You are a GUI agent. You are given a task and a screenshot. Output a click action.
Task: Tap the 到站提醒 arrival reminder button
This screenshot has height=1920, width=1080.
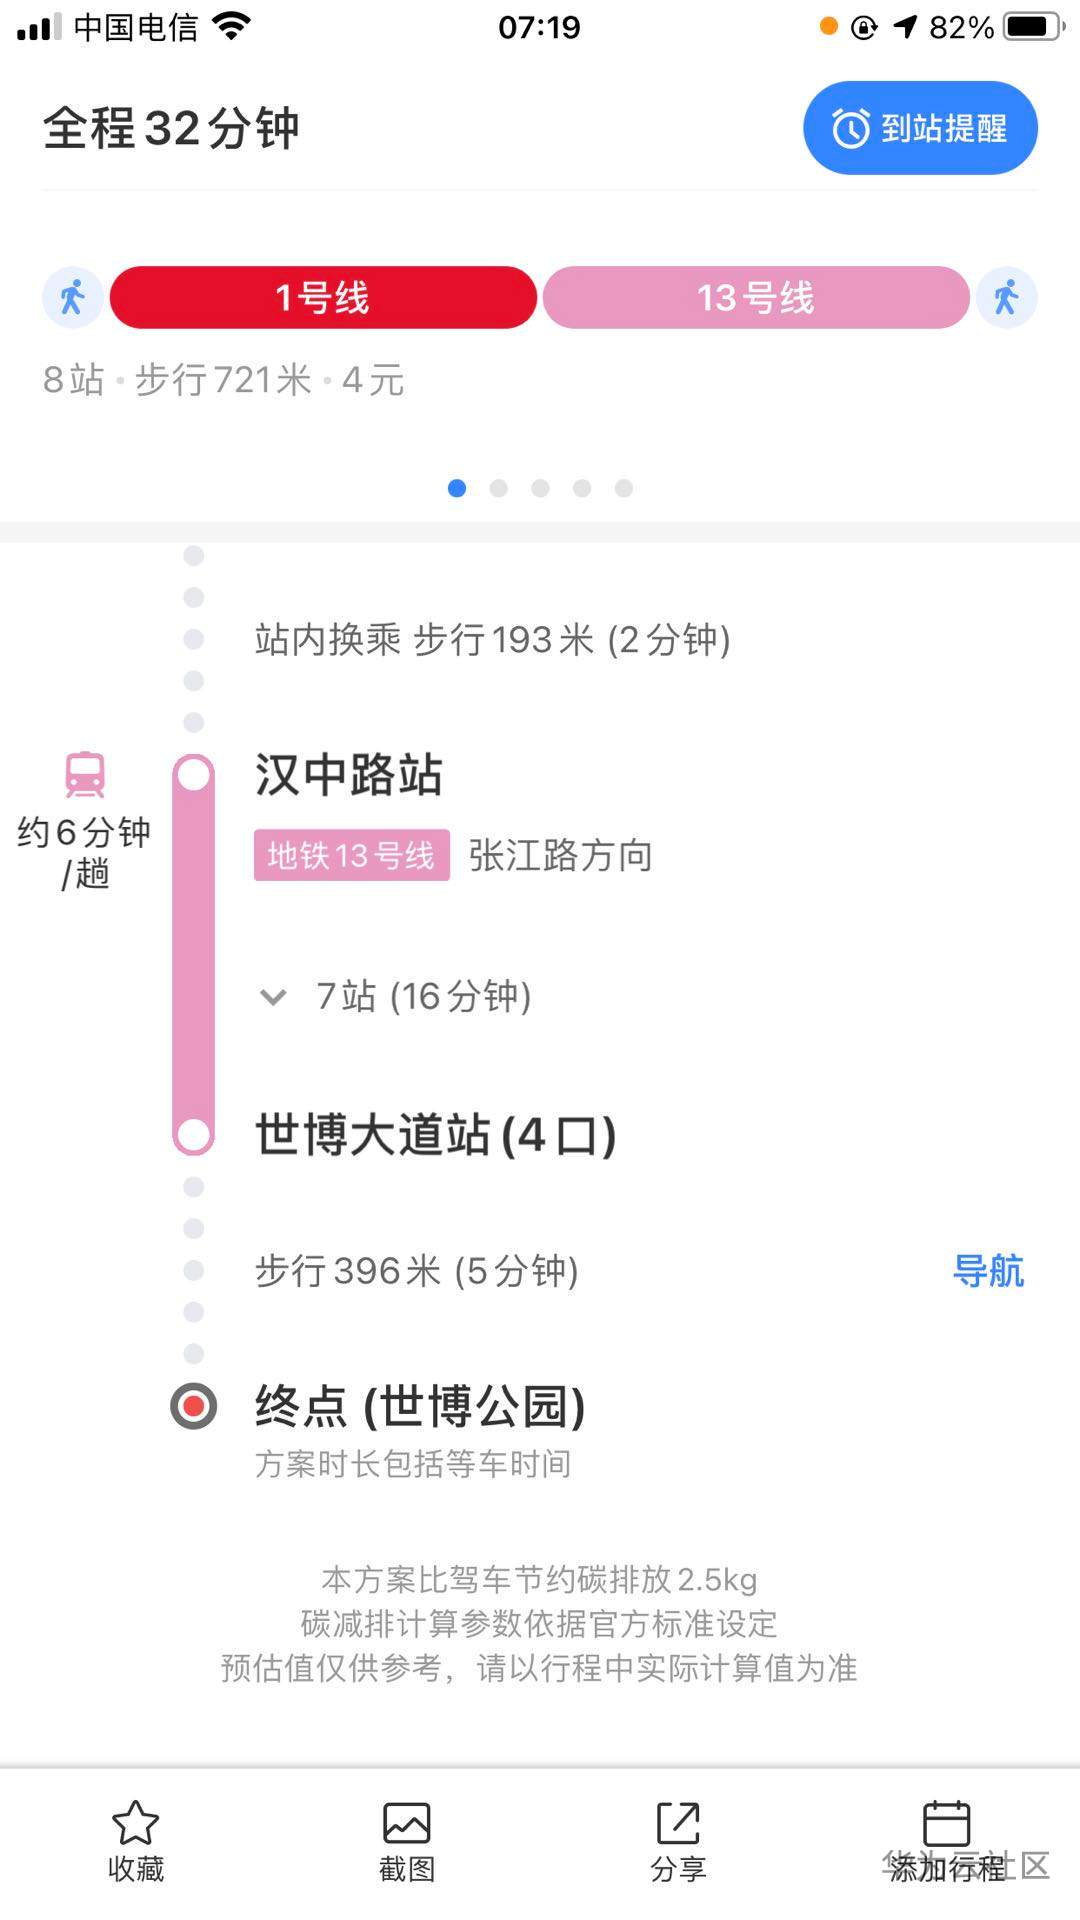(920, 128)
